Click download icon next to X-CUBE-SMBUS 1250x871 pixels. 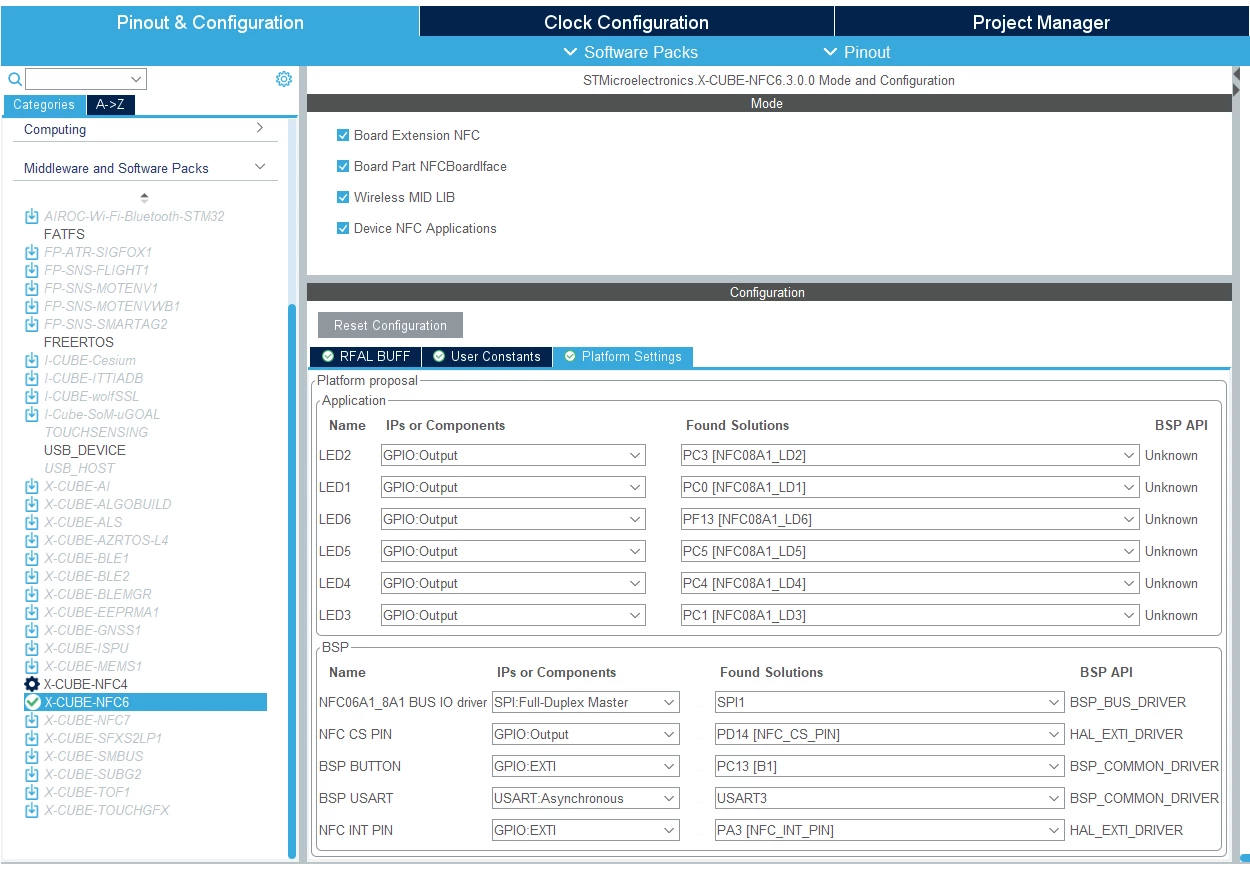pyautogui.click(x=32, y=756)
